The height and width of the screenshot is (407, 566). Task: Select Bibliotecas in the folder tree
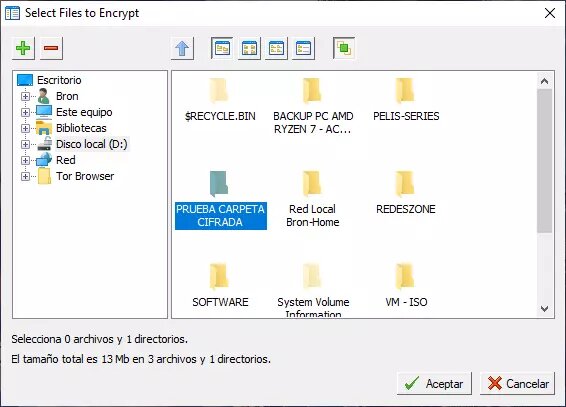81,128
